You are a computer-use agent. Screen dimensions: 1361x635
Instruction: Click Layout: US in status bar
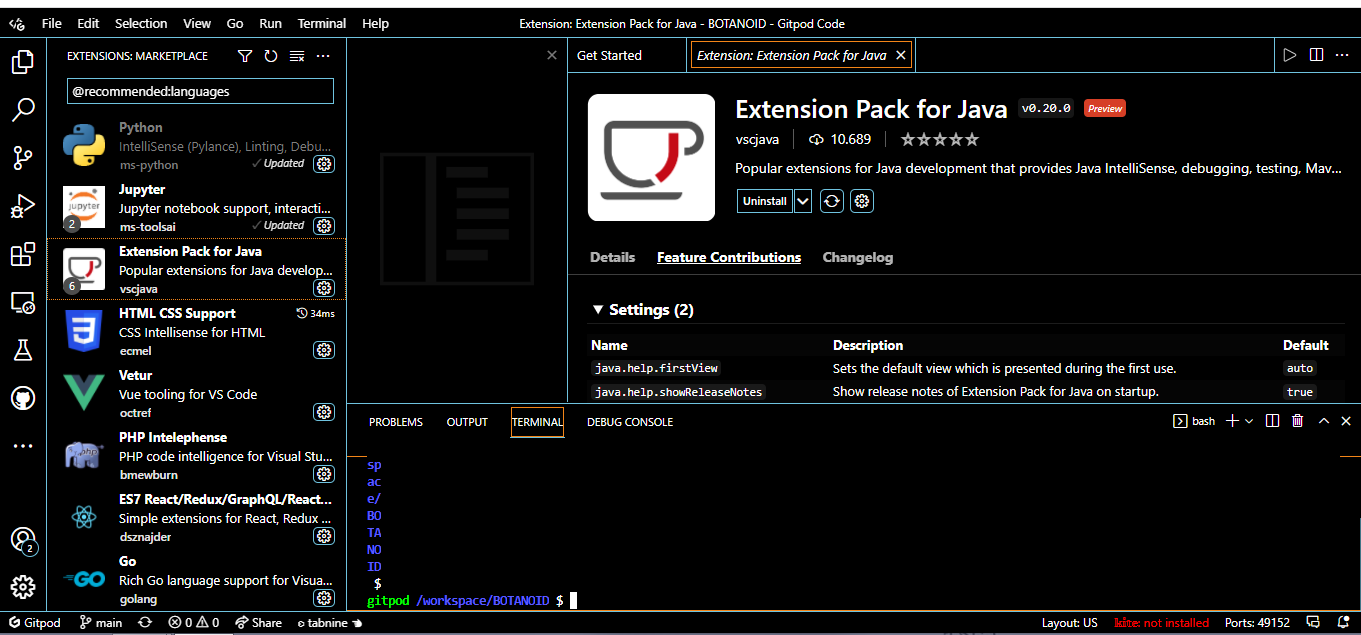[1069, 622]
